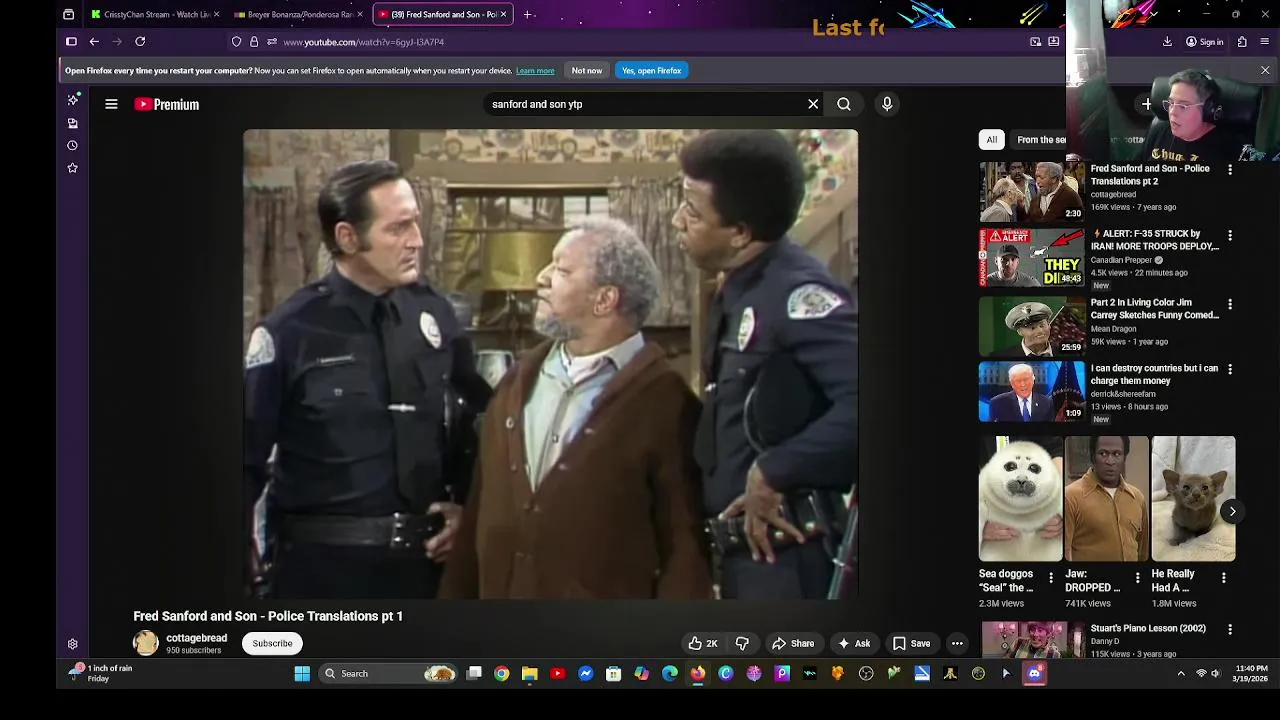Viewport: 1280px width, 720px height.
Task: Open Firefox downloads with the arrow icon
Action: (1167, 41)
